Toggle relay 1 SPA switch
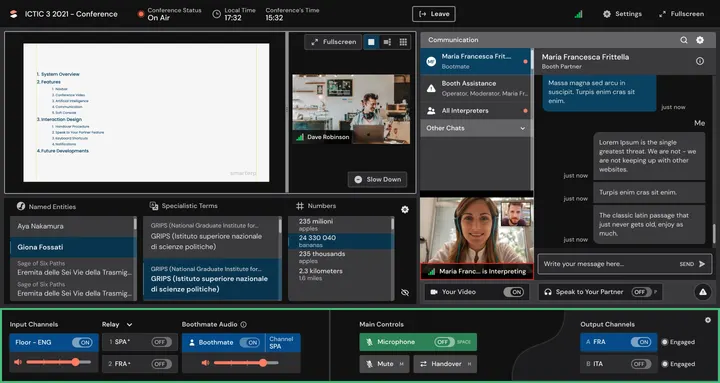Viewport: 720px width, 383px height. coord(162,342)
